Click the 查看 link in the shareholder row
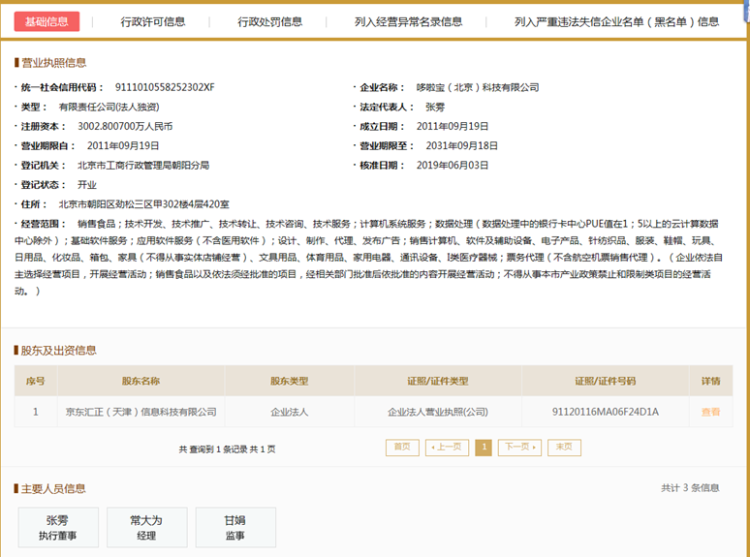The image size is (750, 557). pyautogui.click(x=710, y=411)
